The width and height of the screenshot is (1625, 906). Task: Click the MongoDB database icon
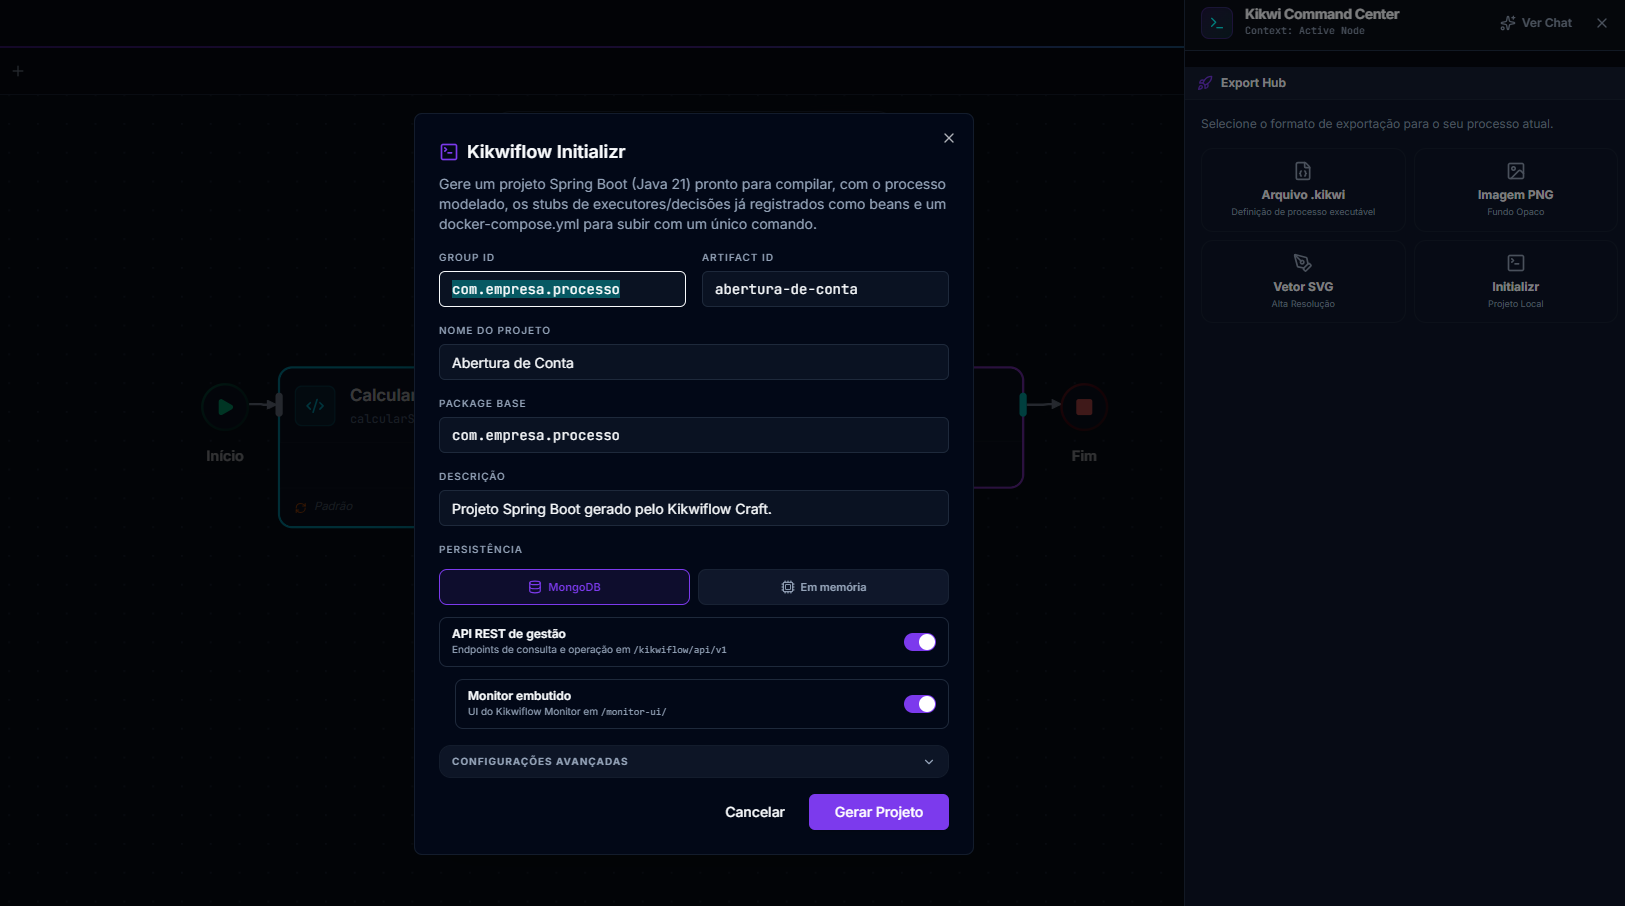pyautogui.click(x=535, y=587)
